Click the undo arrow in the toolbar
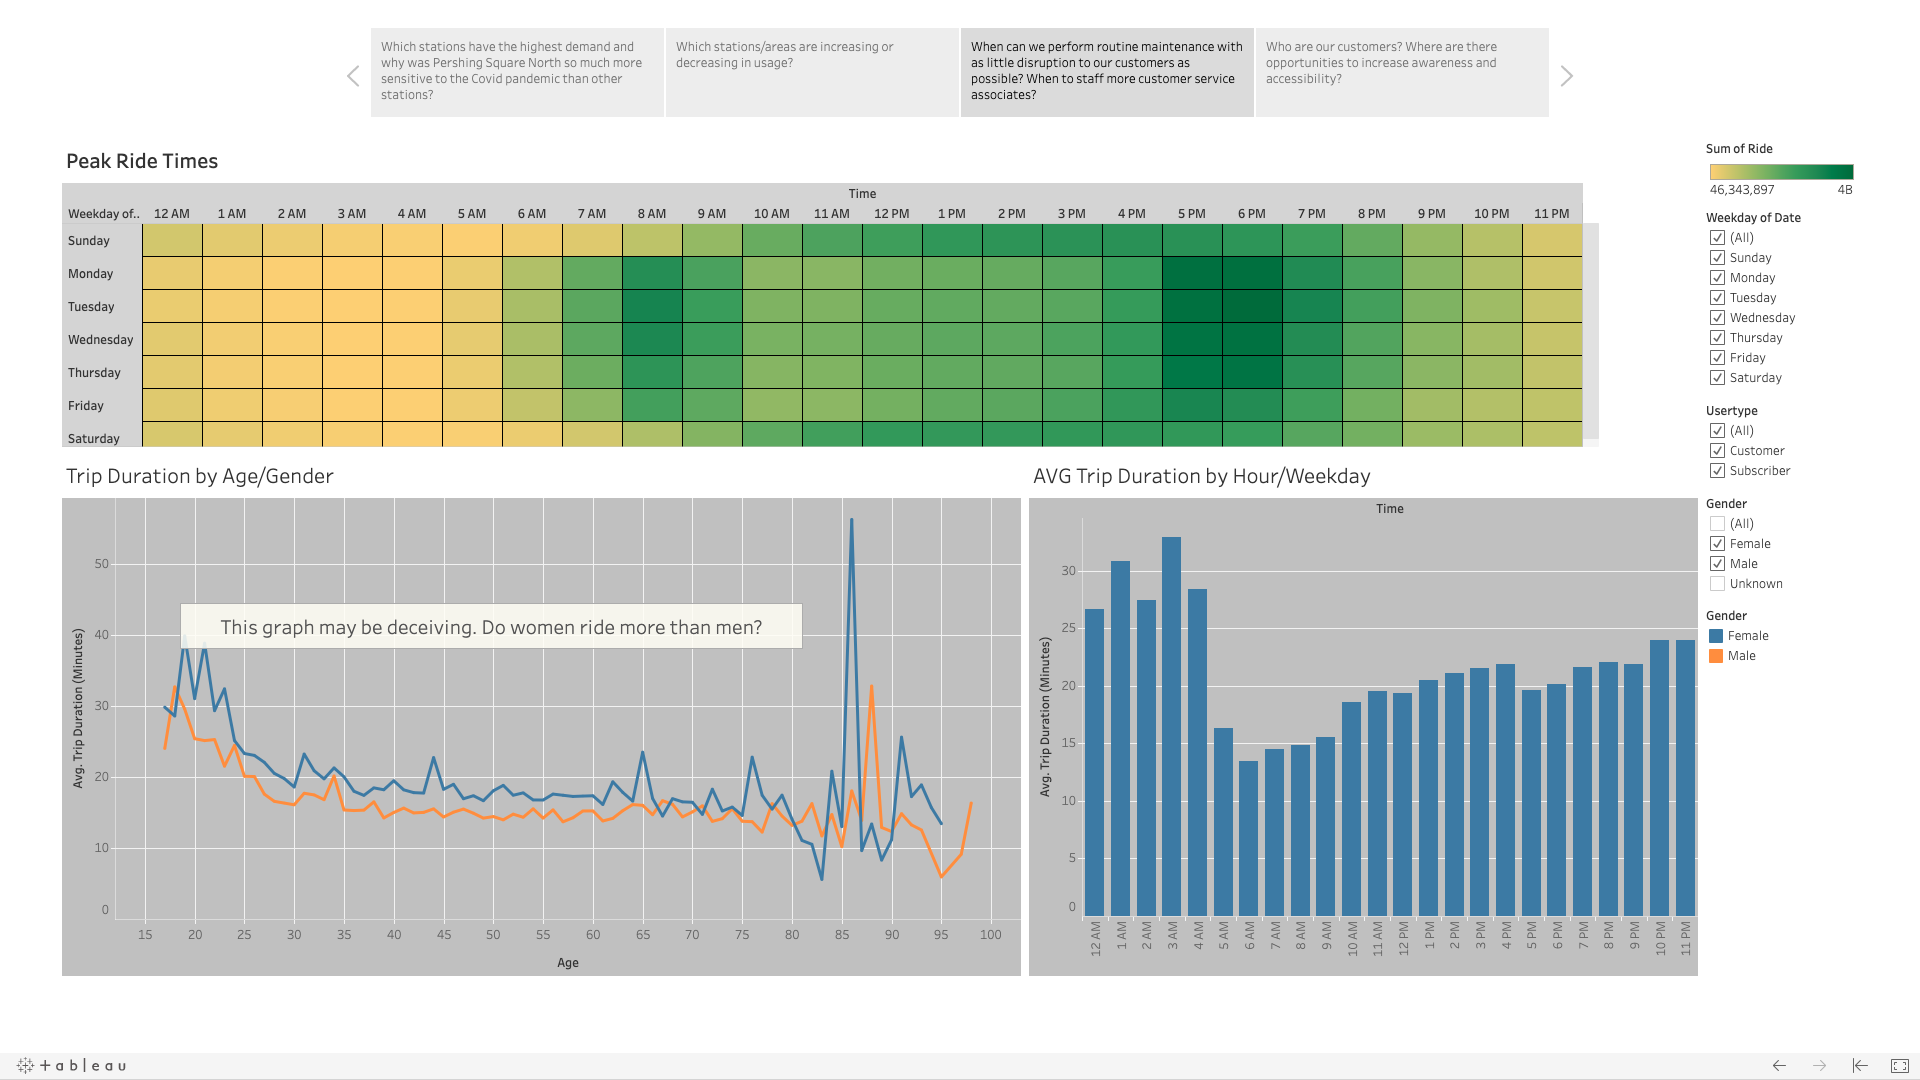Screen dimensions: 1920x1080 click(x=1779, y=1066)
